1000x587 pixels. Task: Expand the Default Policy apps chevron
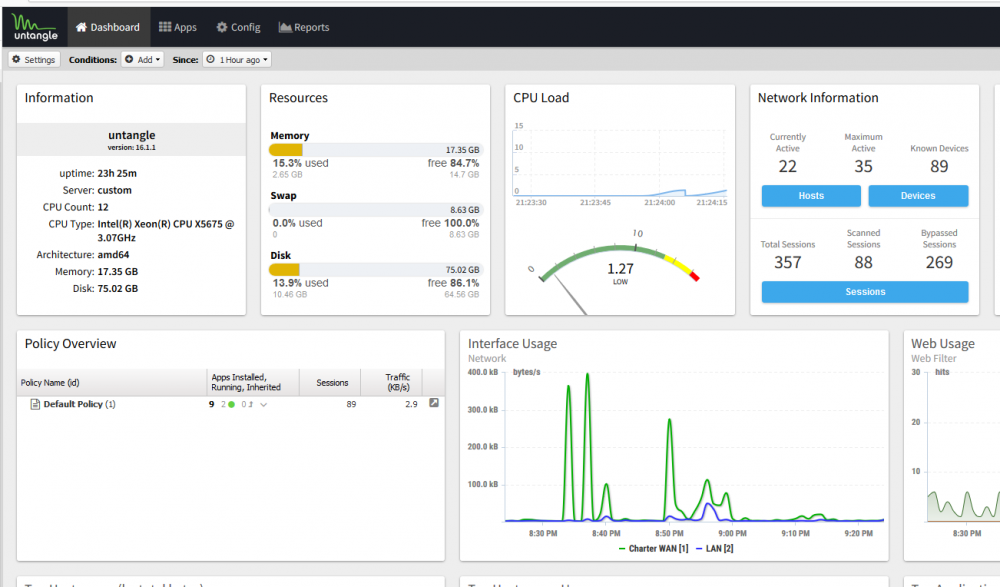point(263,405)
